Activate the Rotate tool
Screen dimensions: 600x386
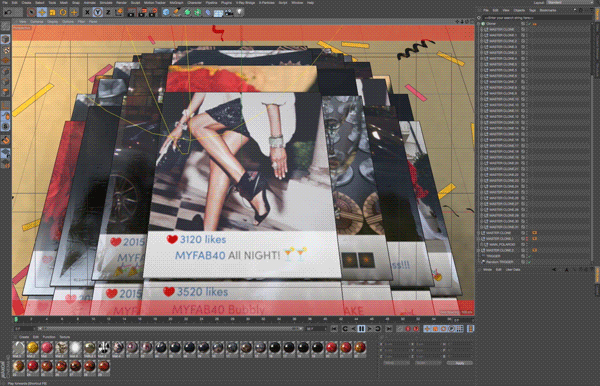(x=63, y=12)
